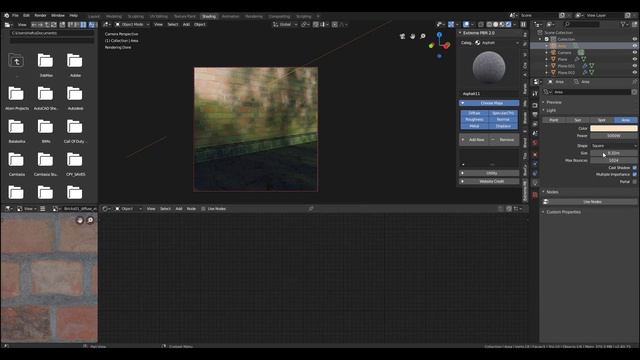The image size is (640, 360).
Task: Click the Asphalt material preview sphere
Action: (489, 68)
